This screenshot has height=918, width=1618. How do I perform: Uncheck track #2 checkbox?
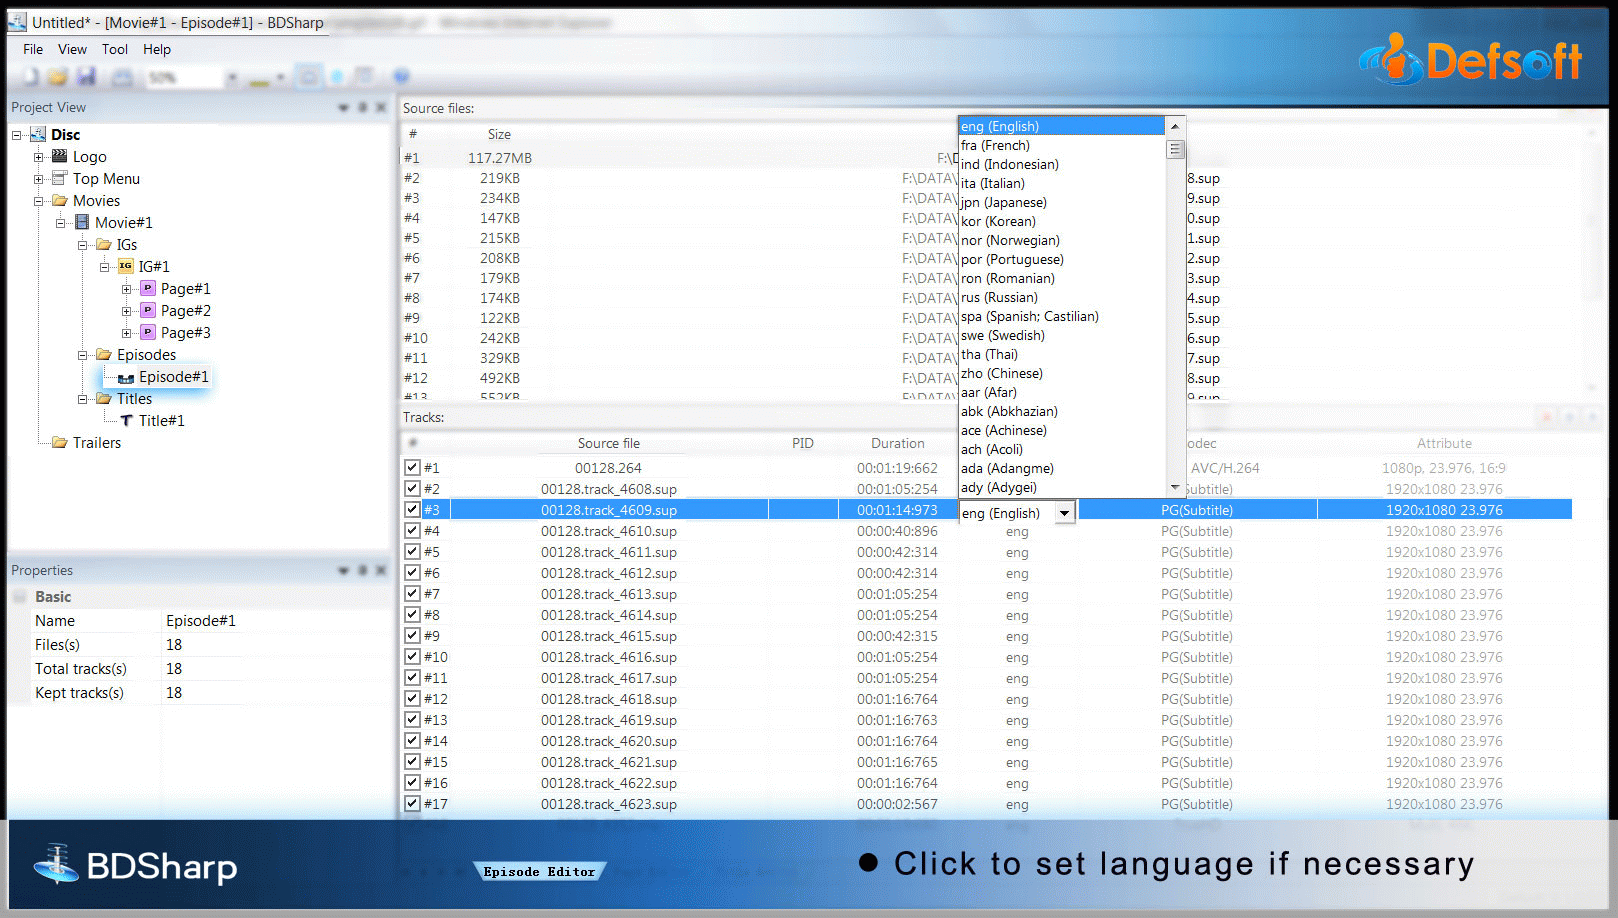(412, 488)
